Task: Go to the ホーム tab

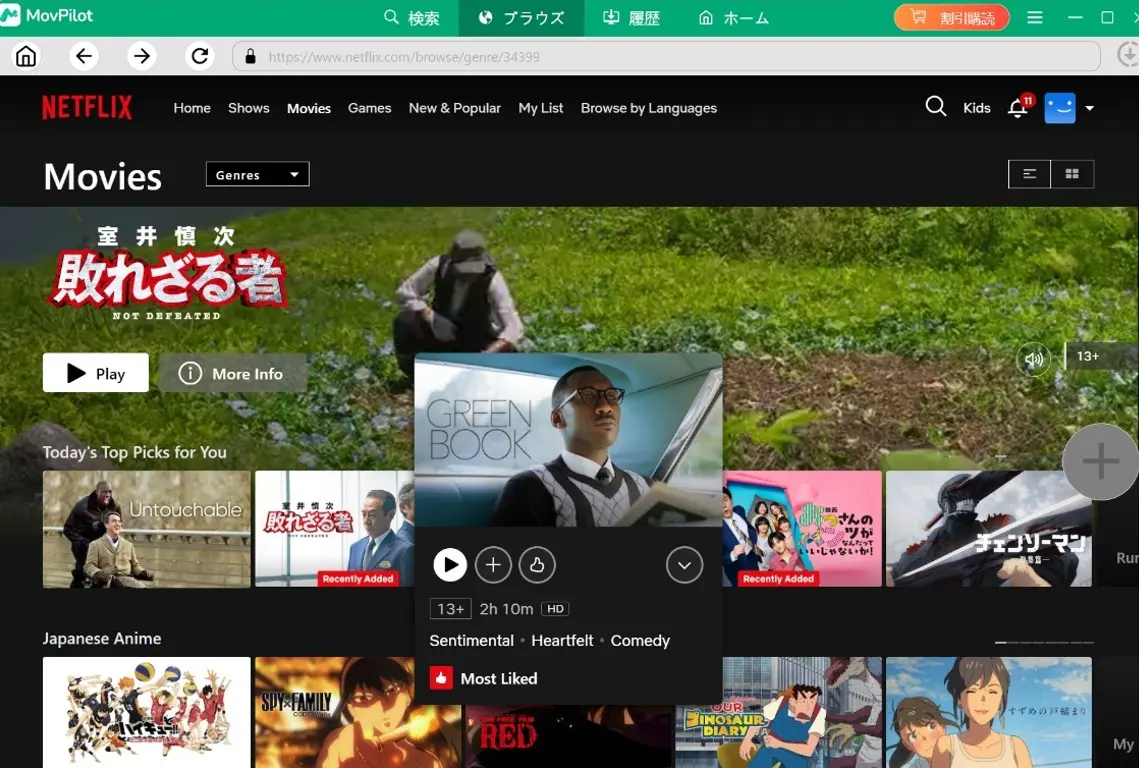Action: pos(734,18)
